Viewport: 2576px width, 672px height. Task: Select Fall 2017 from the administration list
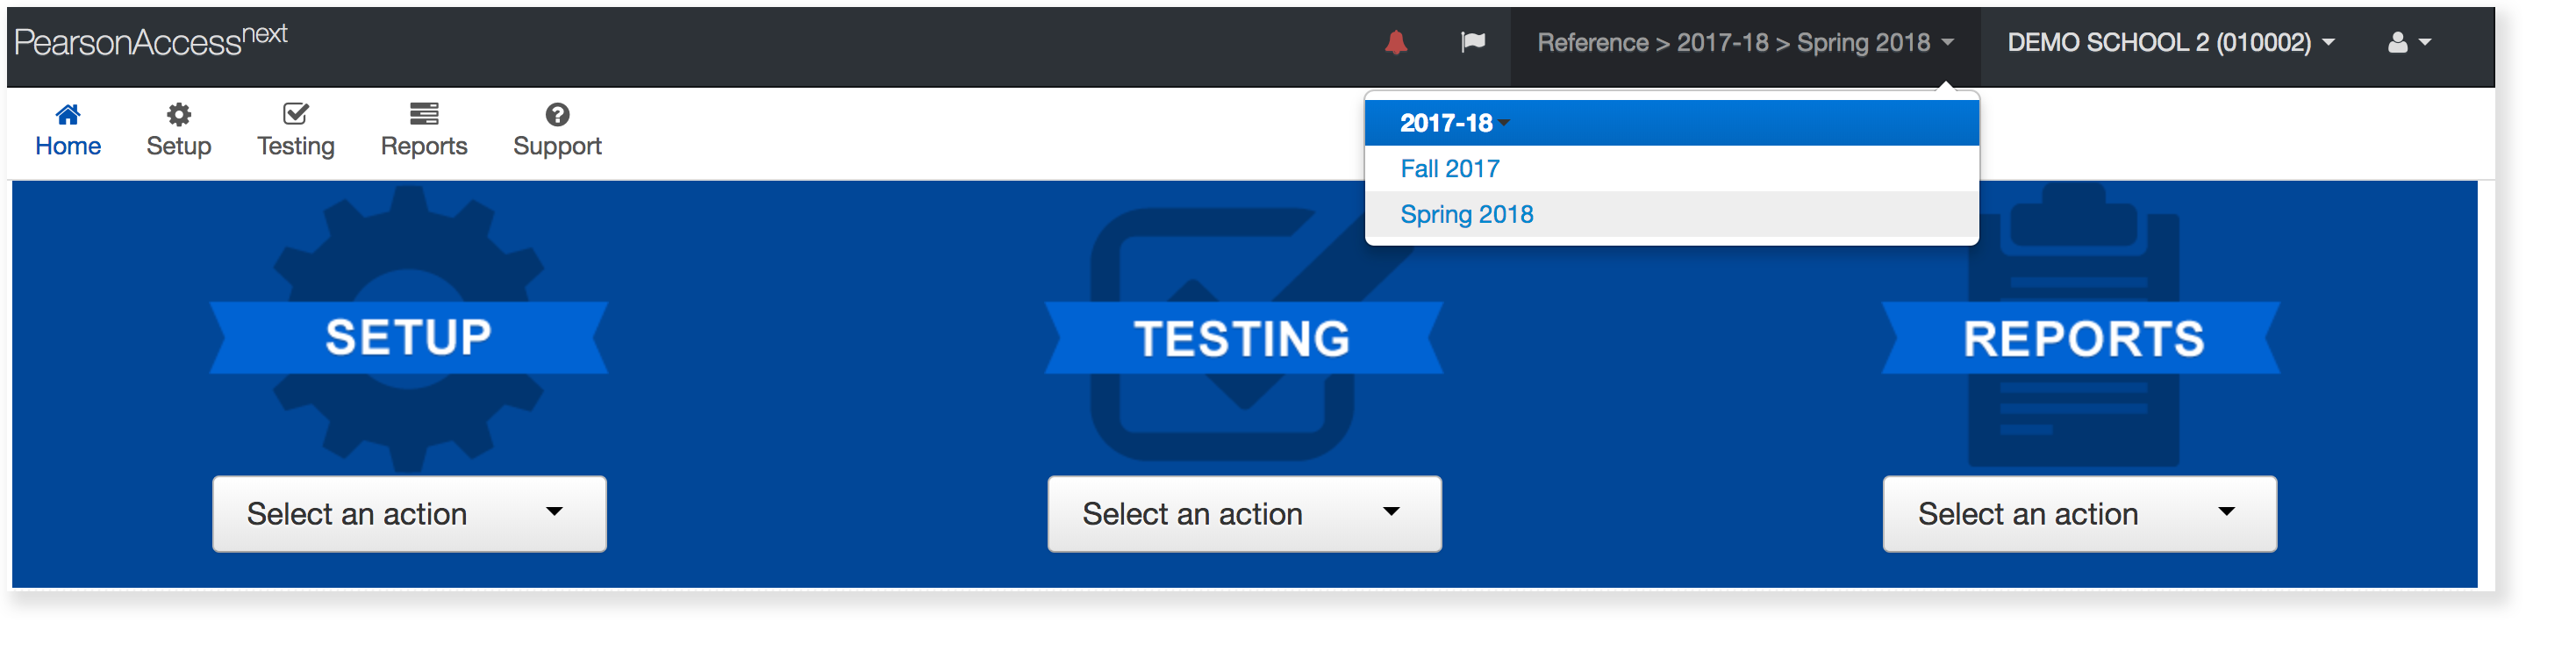pos(1450,169)
